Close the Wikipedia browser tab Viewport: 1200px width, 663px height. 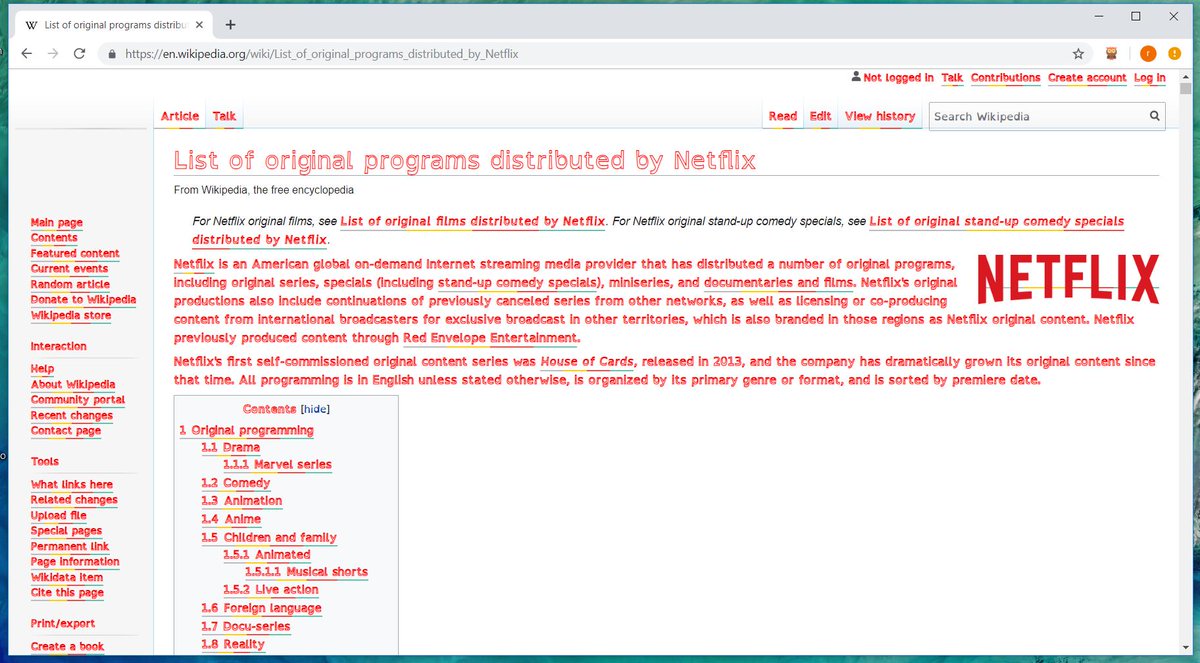201,24
